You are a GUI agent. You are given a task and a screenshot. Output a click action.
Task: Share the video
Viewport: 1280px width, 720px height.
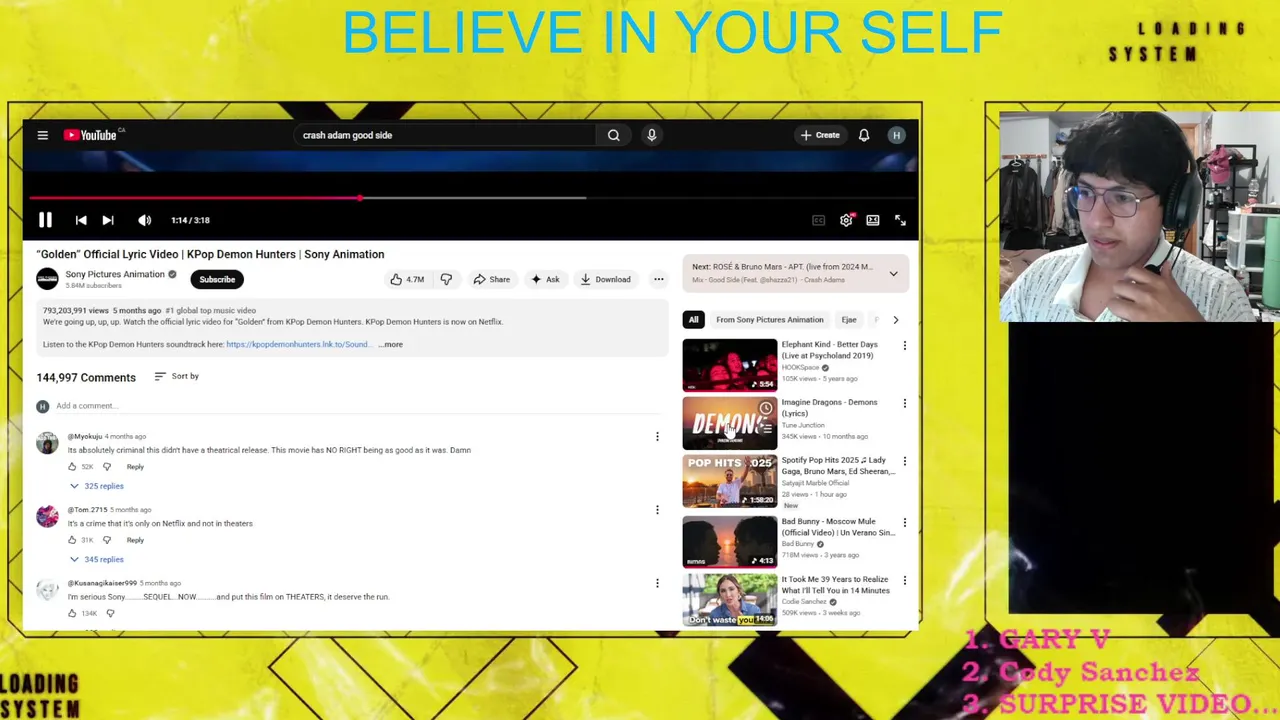coord(492,280)
